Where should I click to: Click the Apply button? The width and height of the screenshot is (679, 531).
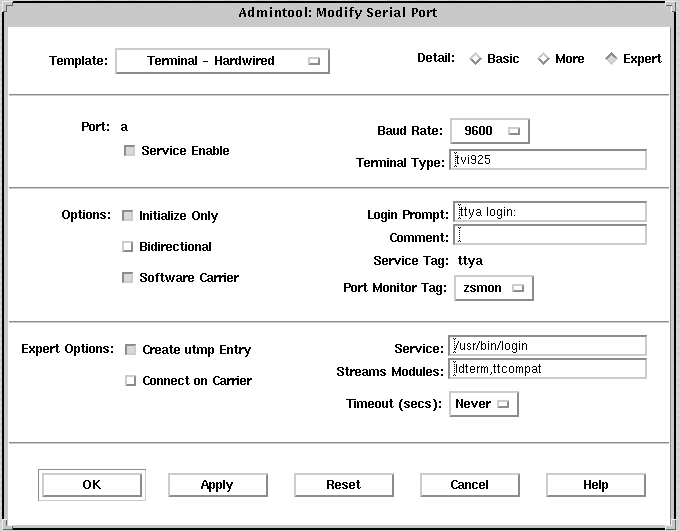(x=217, y=485)
